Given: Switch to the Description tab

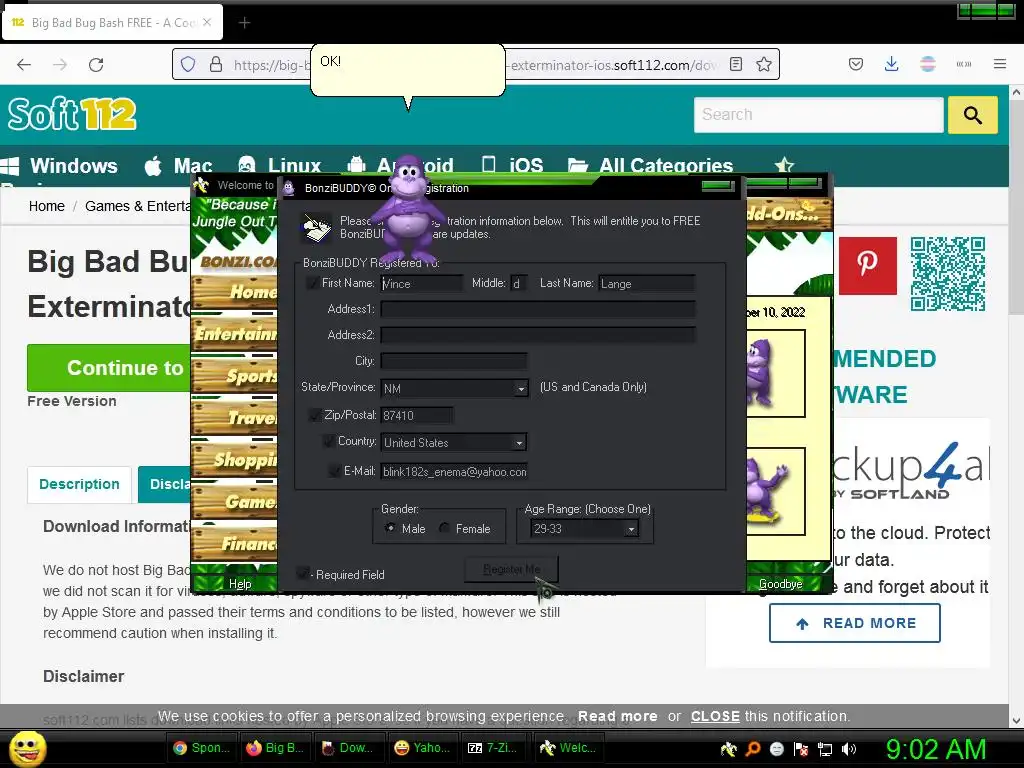Looking at the screenshot, I should pos(80,484).
